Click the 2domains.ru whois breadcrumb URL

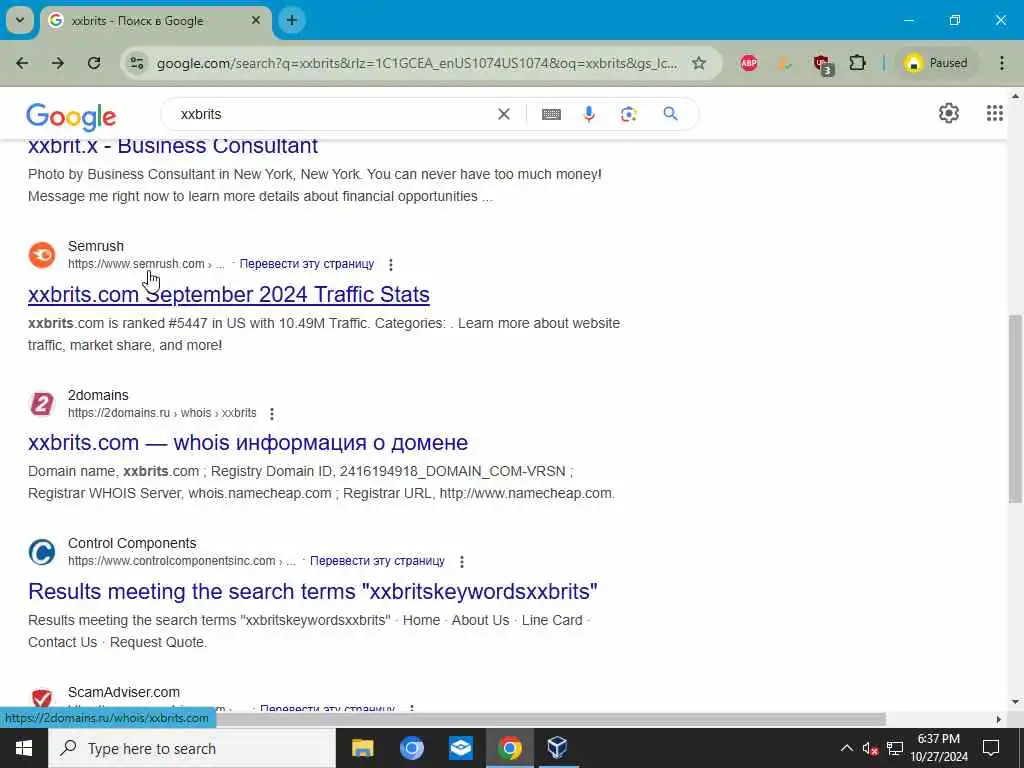tap(162, 413)
